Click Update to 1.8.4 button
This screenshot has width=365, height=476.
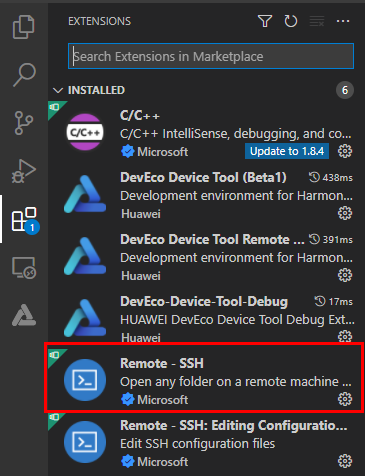[287, 151]
